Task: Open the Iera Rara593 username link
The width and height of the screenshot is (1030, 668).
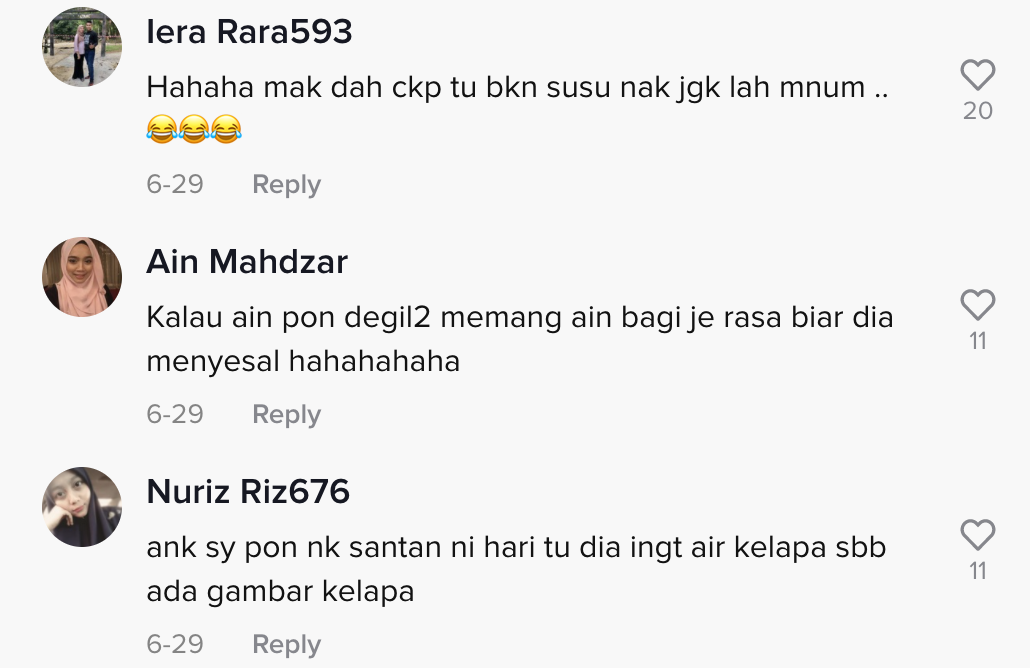Action: (x=249, y=32)
